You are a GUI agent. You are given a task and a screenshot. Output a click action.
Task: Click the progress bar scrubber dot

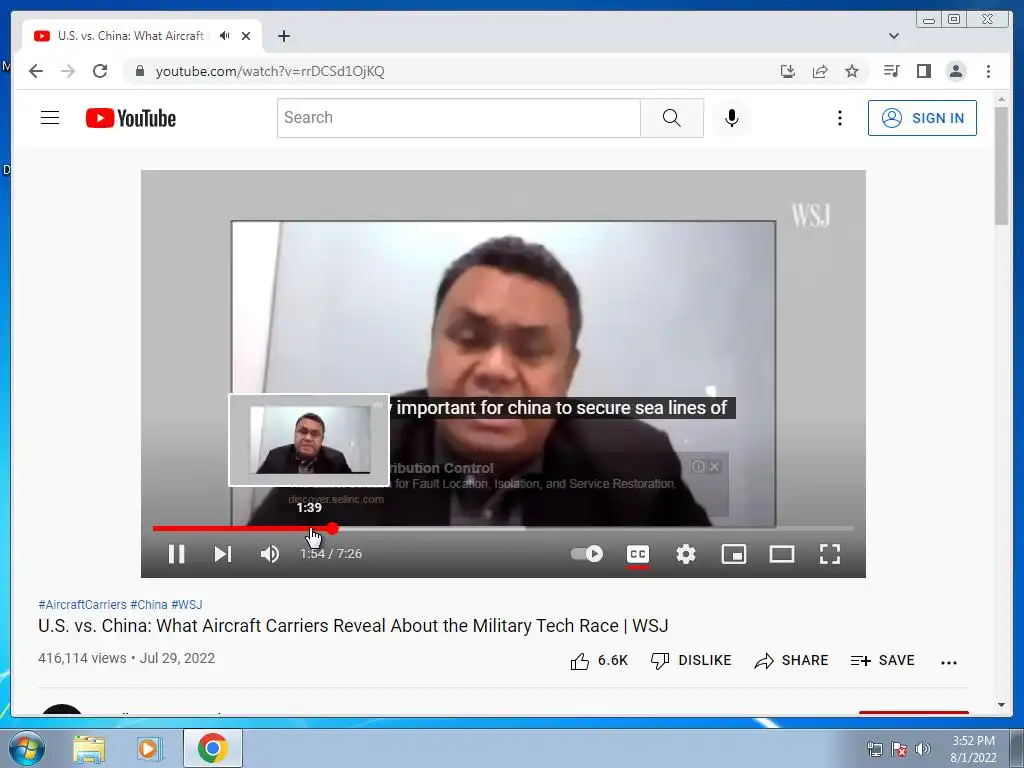[x=332, y=528]
